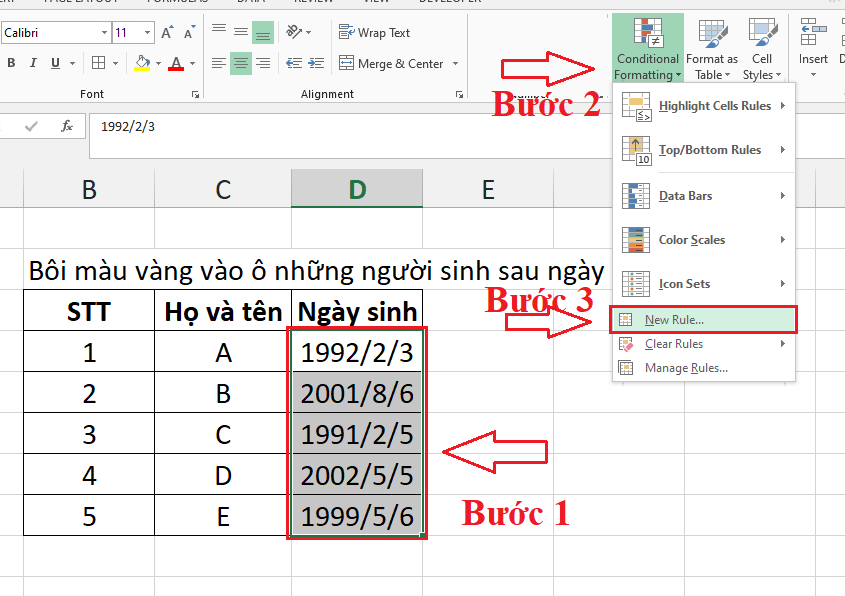
Task: Select column B header
Action: (89, 189)
